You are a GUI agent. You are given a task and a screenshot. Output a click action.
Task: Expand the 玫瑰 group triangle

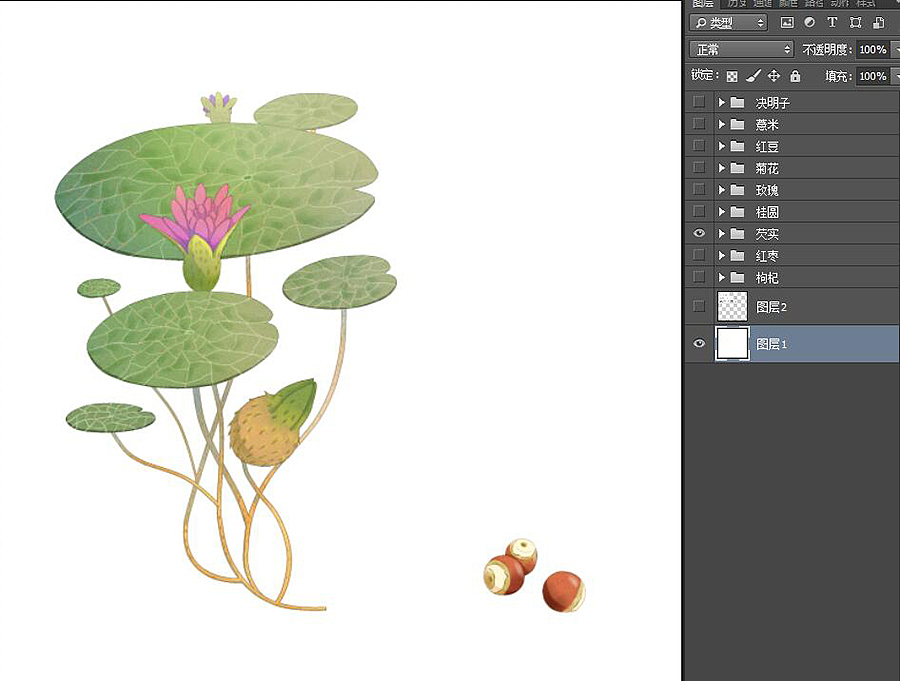[721, 189]
